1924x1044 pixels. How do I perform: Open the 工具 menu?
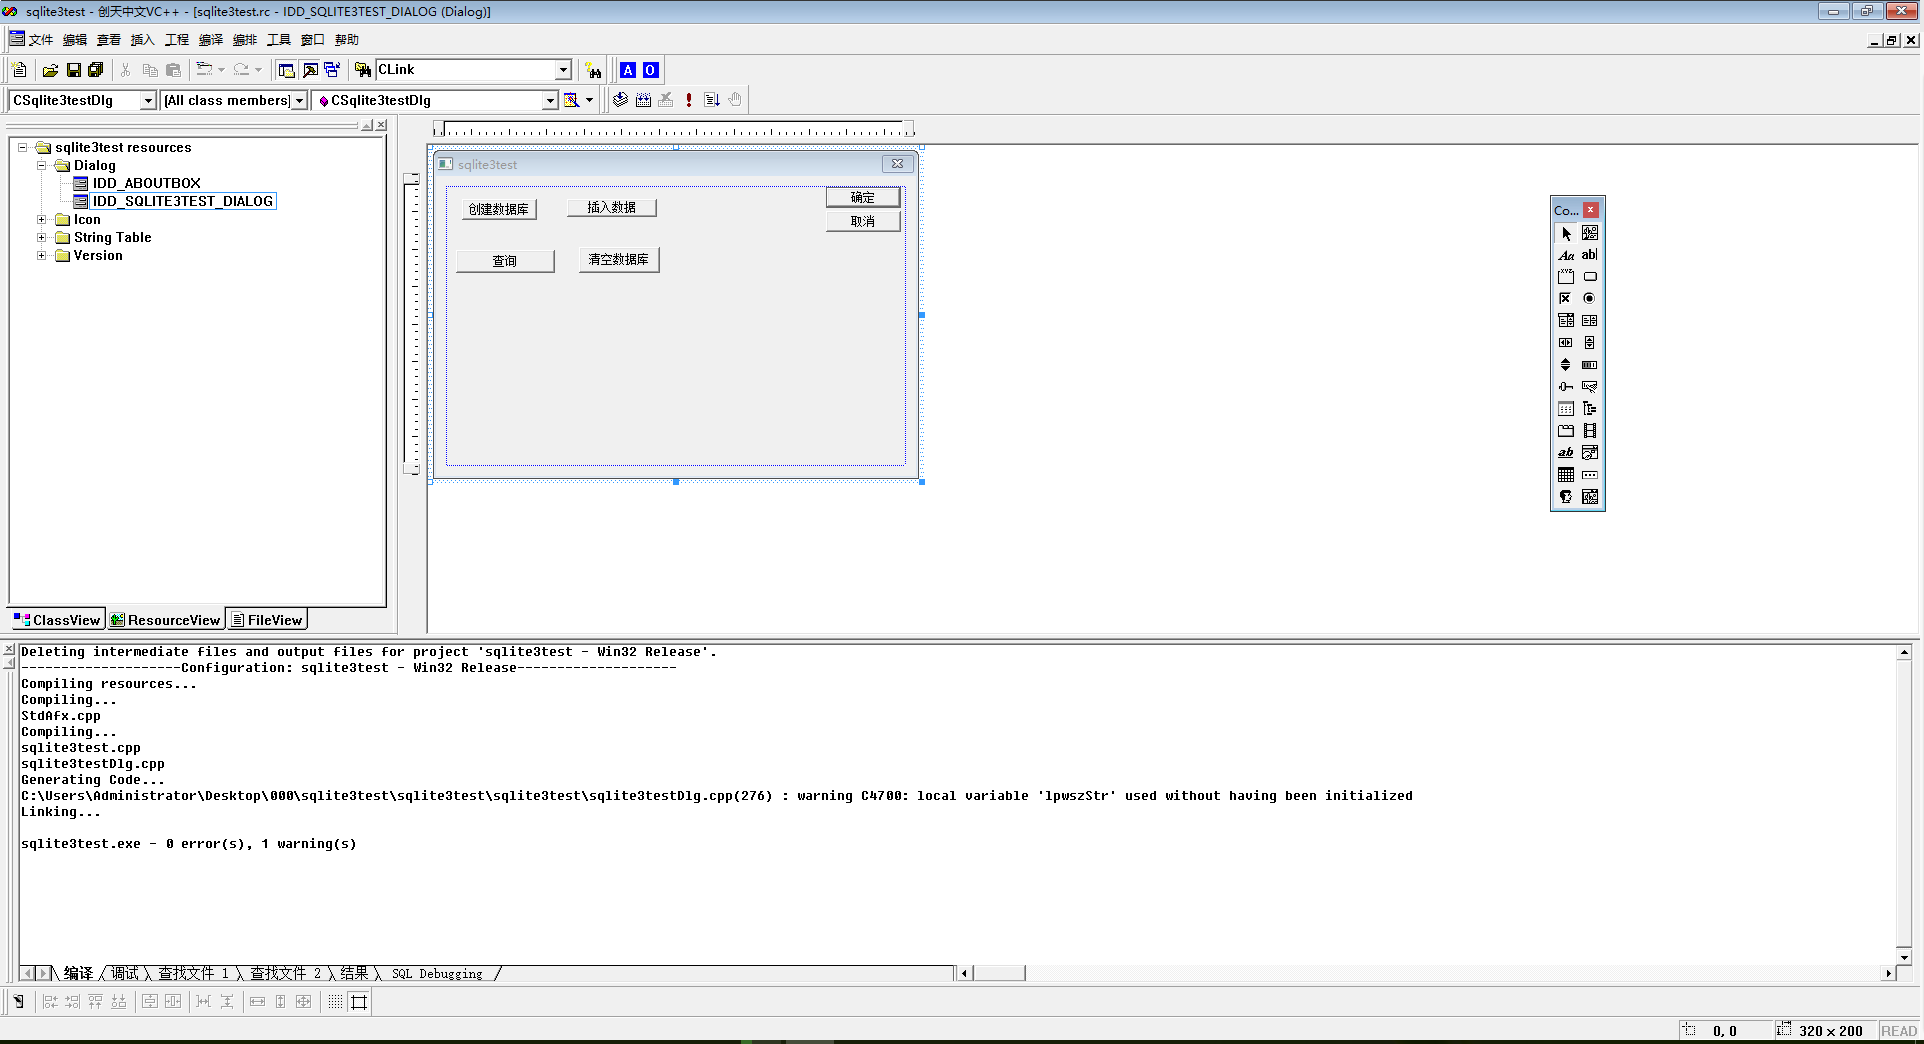(x=279, y=40)
